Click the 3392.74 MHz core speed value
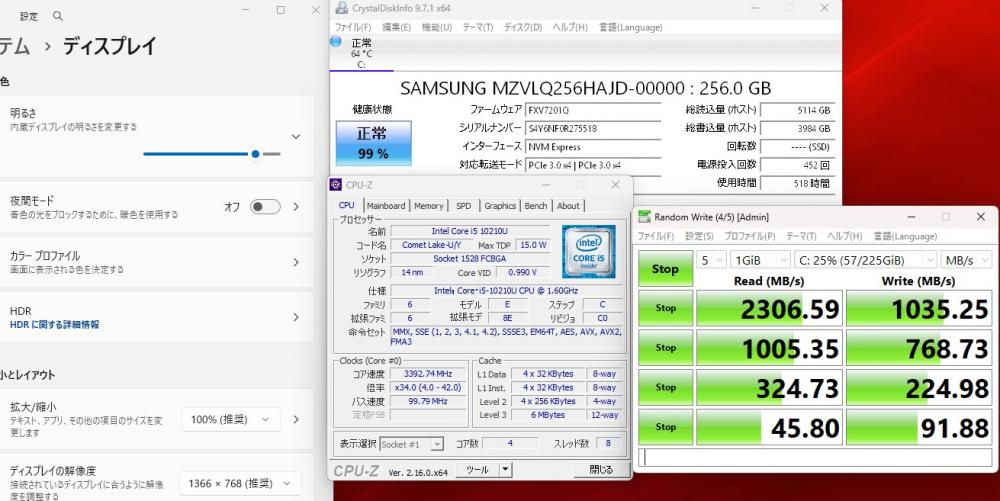1000x501 pixels. coord(429,374)
